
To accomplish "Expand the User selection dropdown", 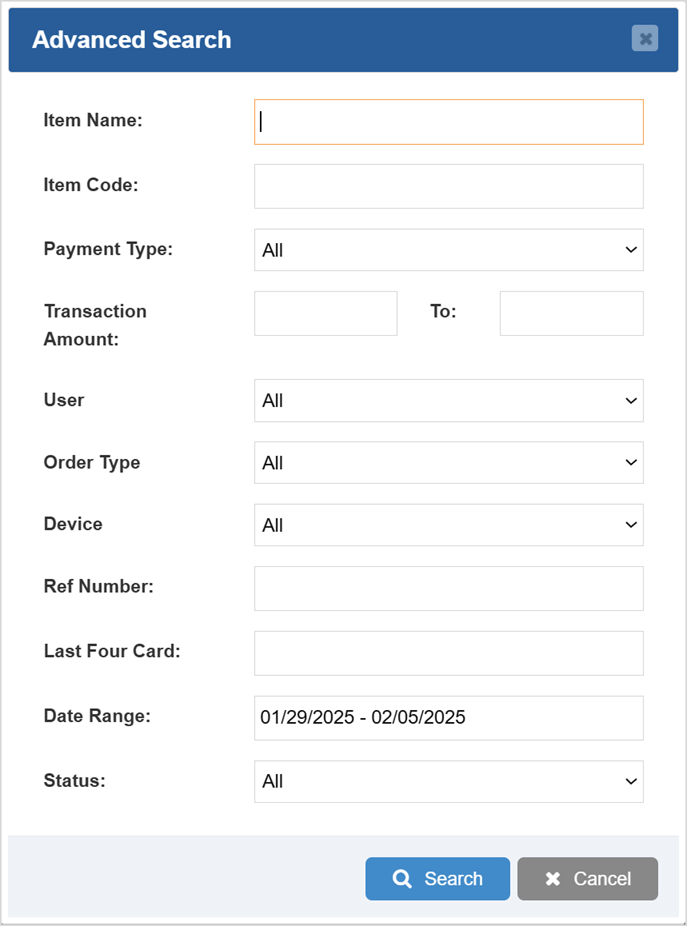I will coord(448,399).
